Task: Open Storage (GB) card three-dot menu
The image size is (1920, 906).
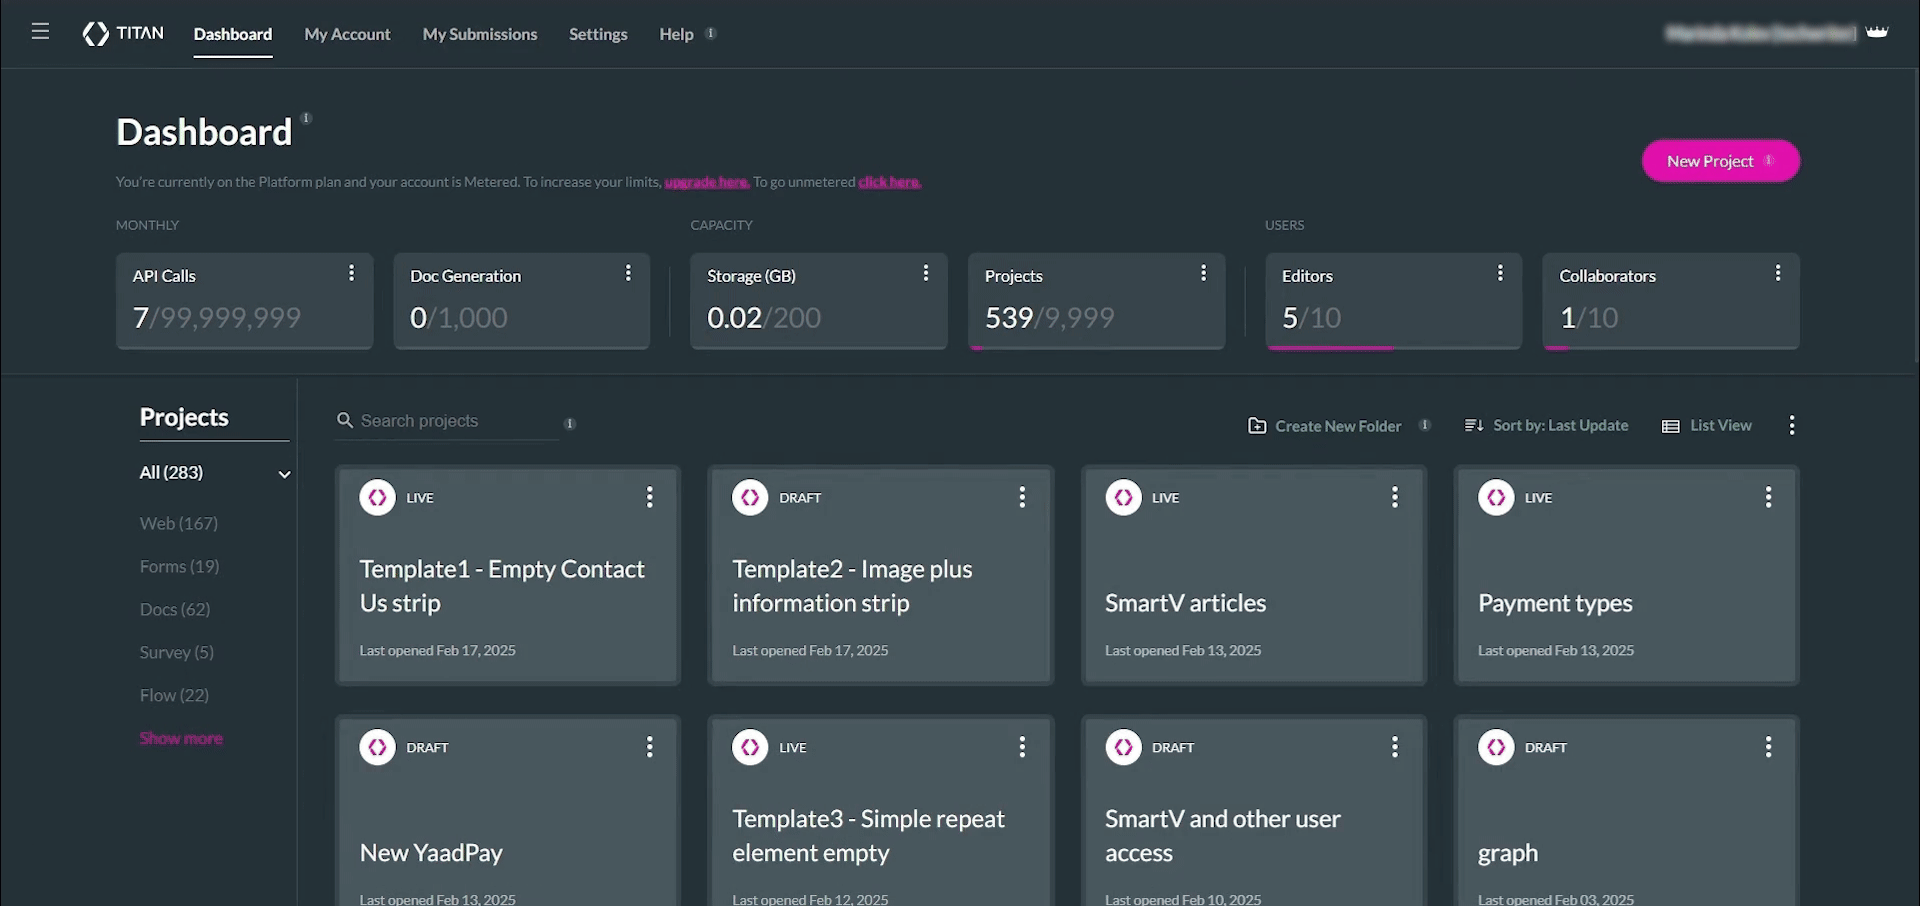Action: pos(926,273)
